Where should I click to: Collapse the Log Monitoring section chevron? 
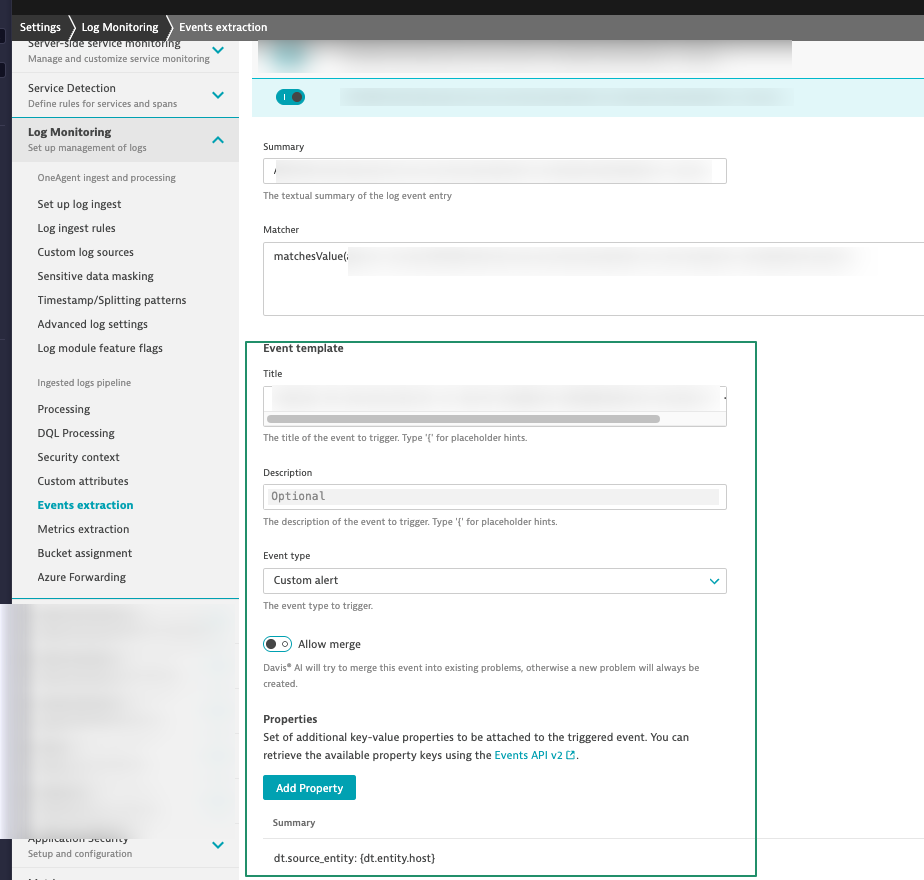(218, 139)
